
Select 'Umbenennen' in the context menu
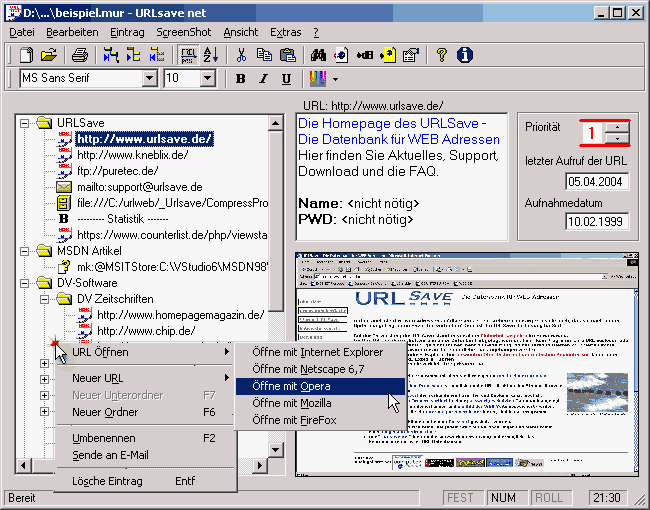104,438
